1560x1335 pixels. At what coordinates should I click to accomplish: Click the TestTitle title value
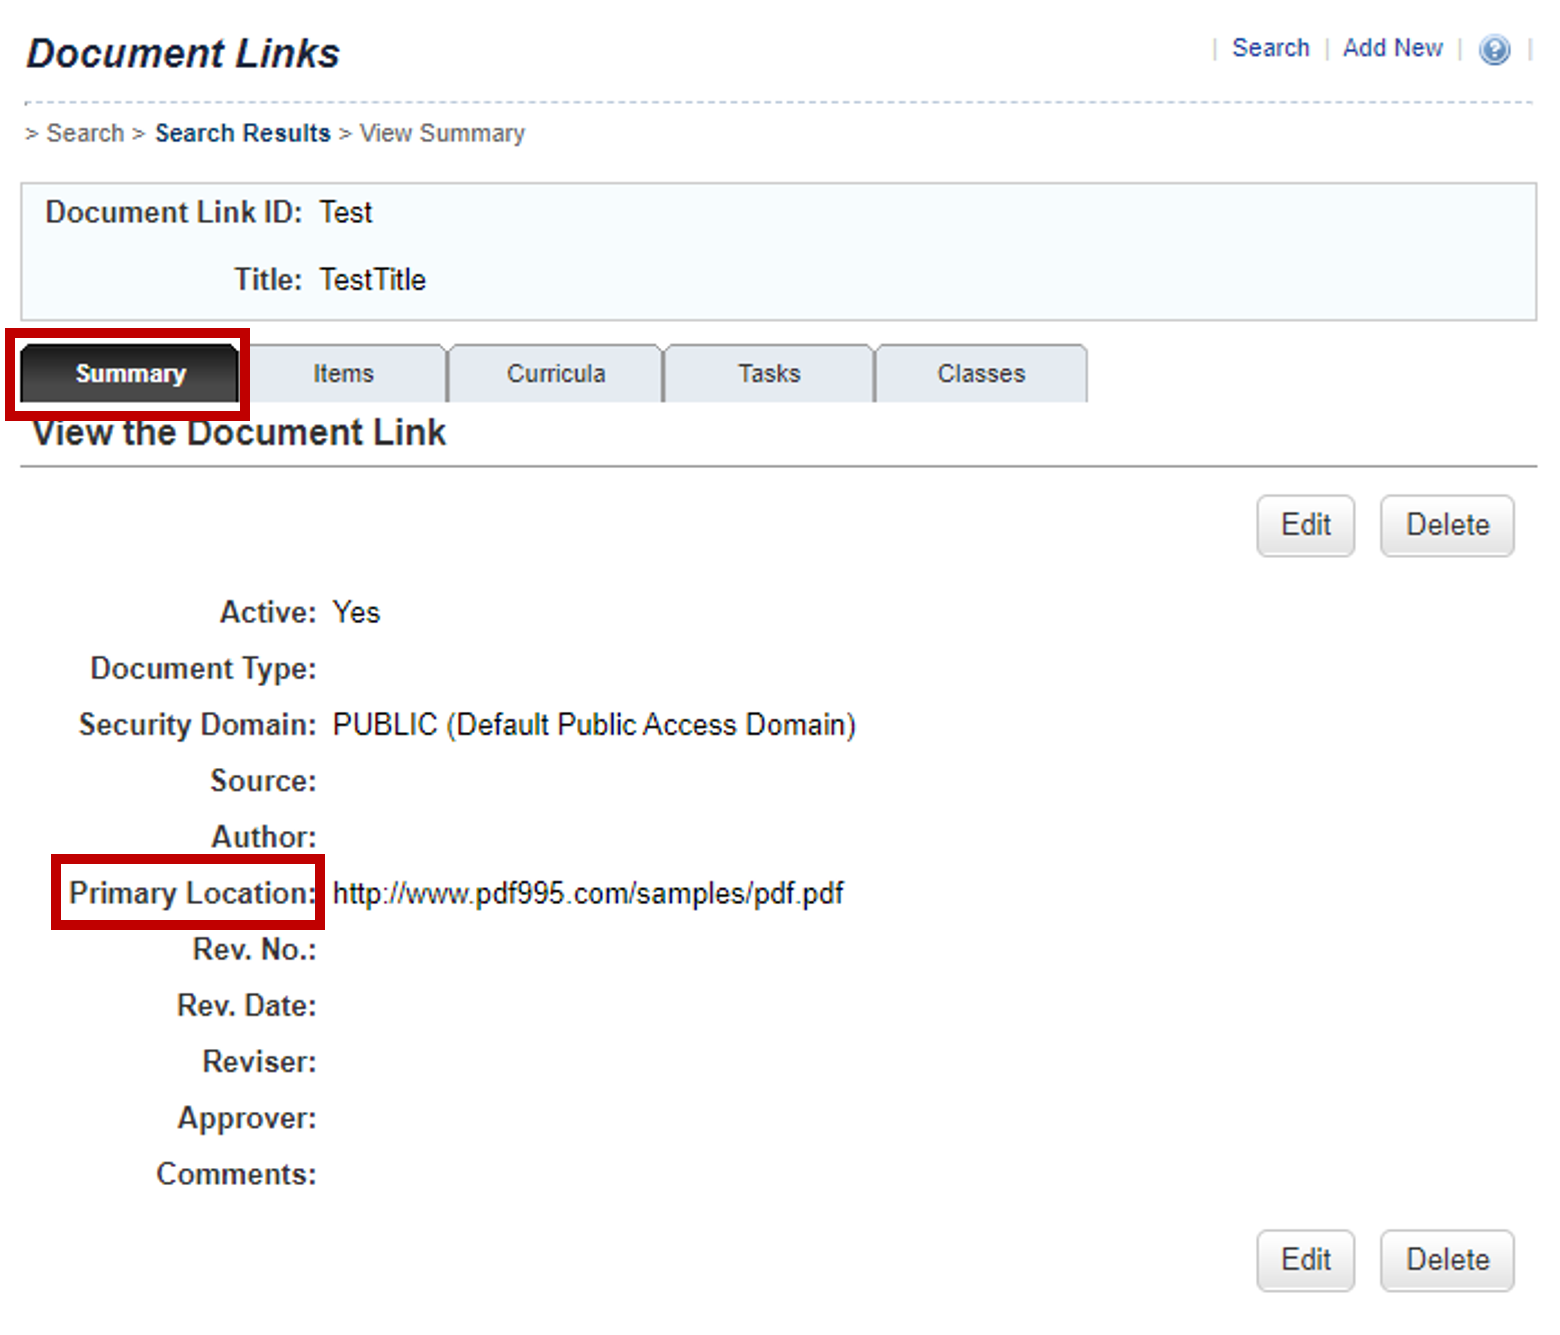pos(373,279)
